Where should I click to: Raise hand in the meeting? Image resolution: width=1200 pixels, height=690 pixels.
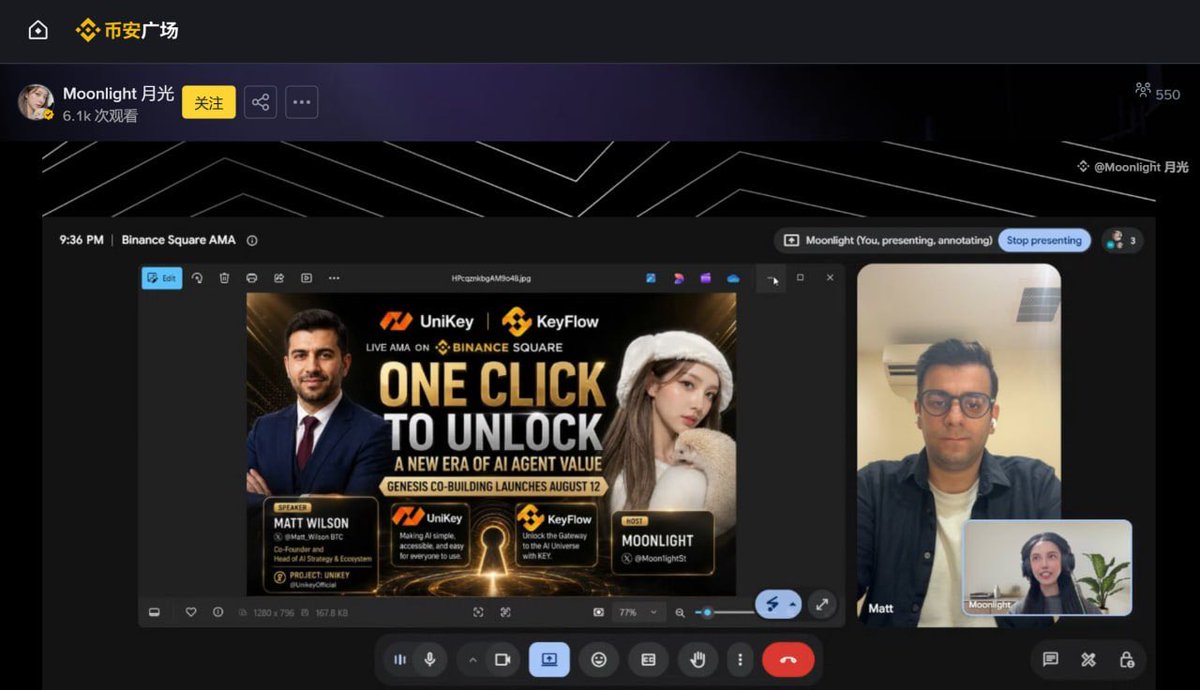pyautogui.click(x=698, y=659)
